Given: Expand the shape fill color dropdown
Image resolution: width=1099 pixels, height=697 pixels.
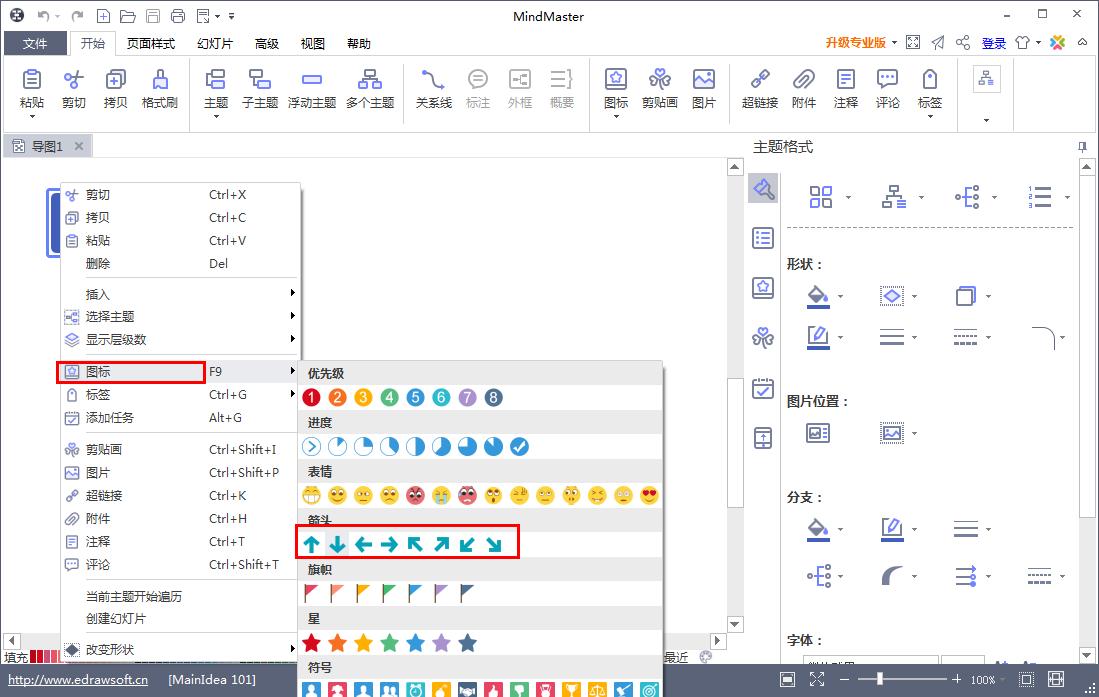Looking at the screenshot, I should (840, 297).
